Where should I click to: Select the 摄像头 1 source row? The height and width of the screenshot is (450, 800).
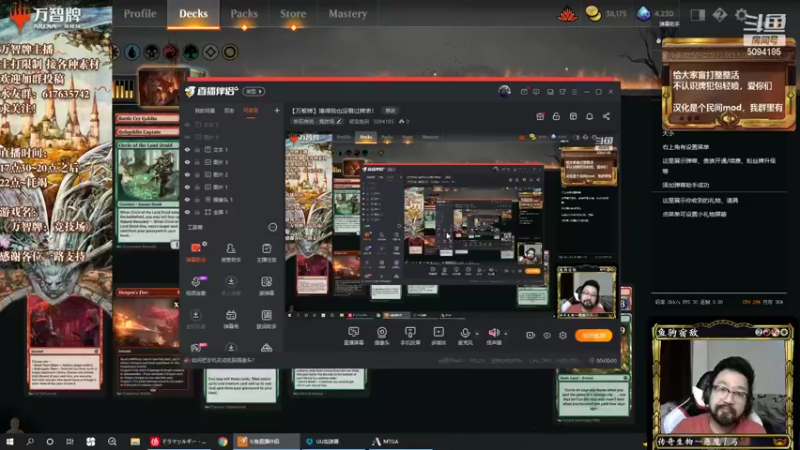232,200
